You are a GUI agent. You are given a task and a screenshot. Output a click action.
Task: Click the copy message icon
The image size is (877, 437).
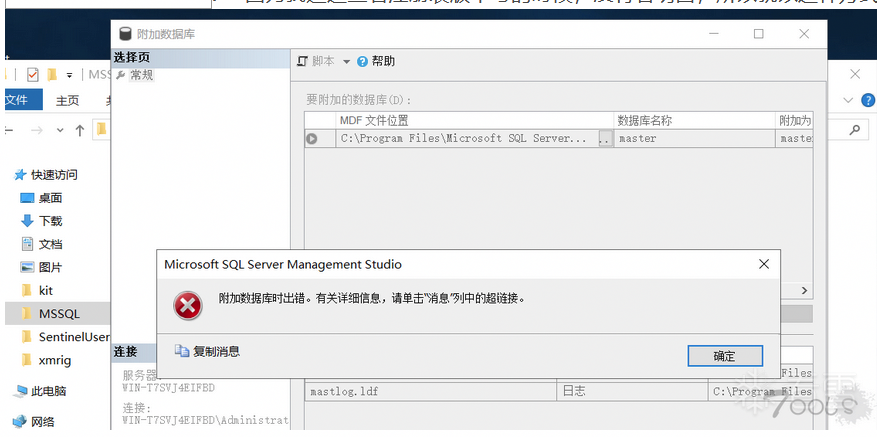pos(181,351)
